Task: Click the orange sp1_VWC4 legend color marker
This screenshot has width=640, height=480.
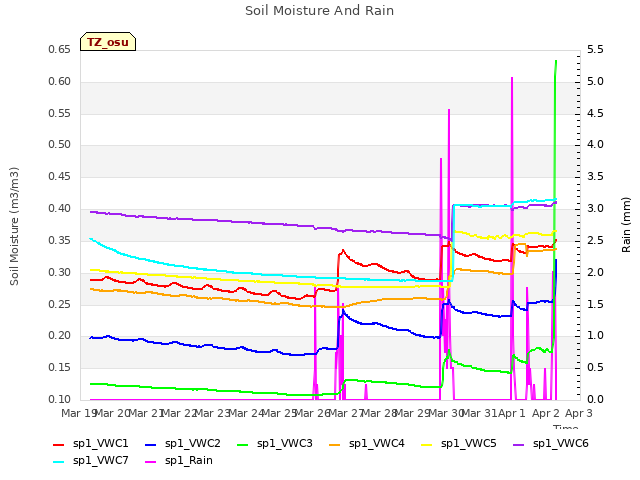Action: [x=335, y=445]
